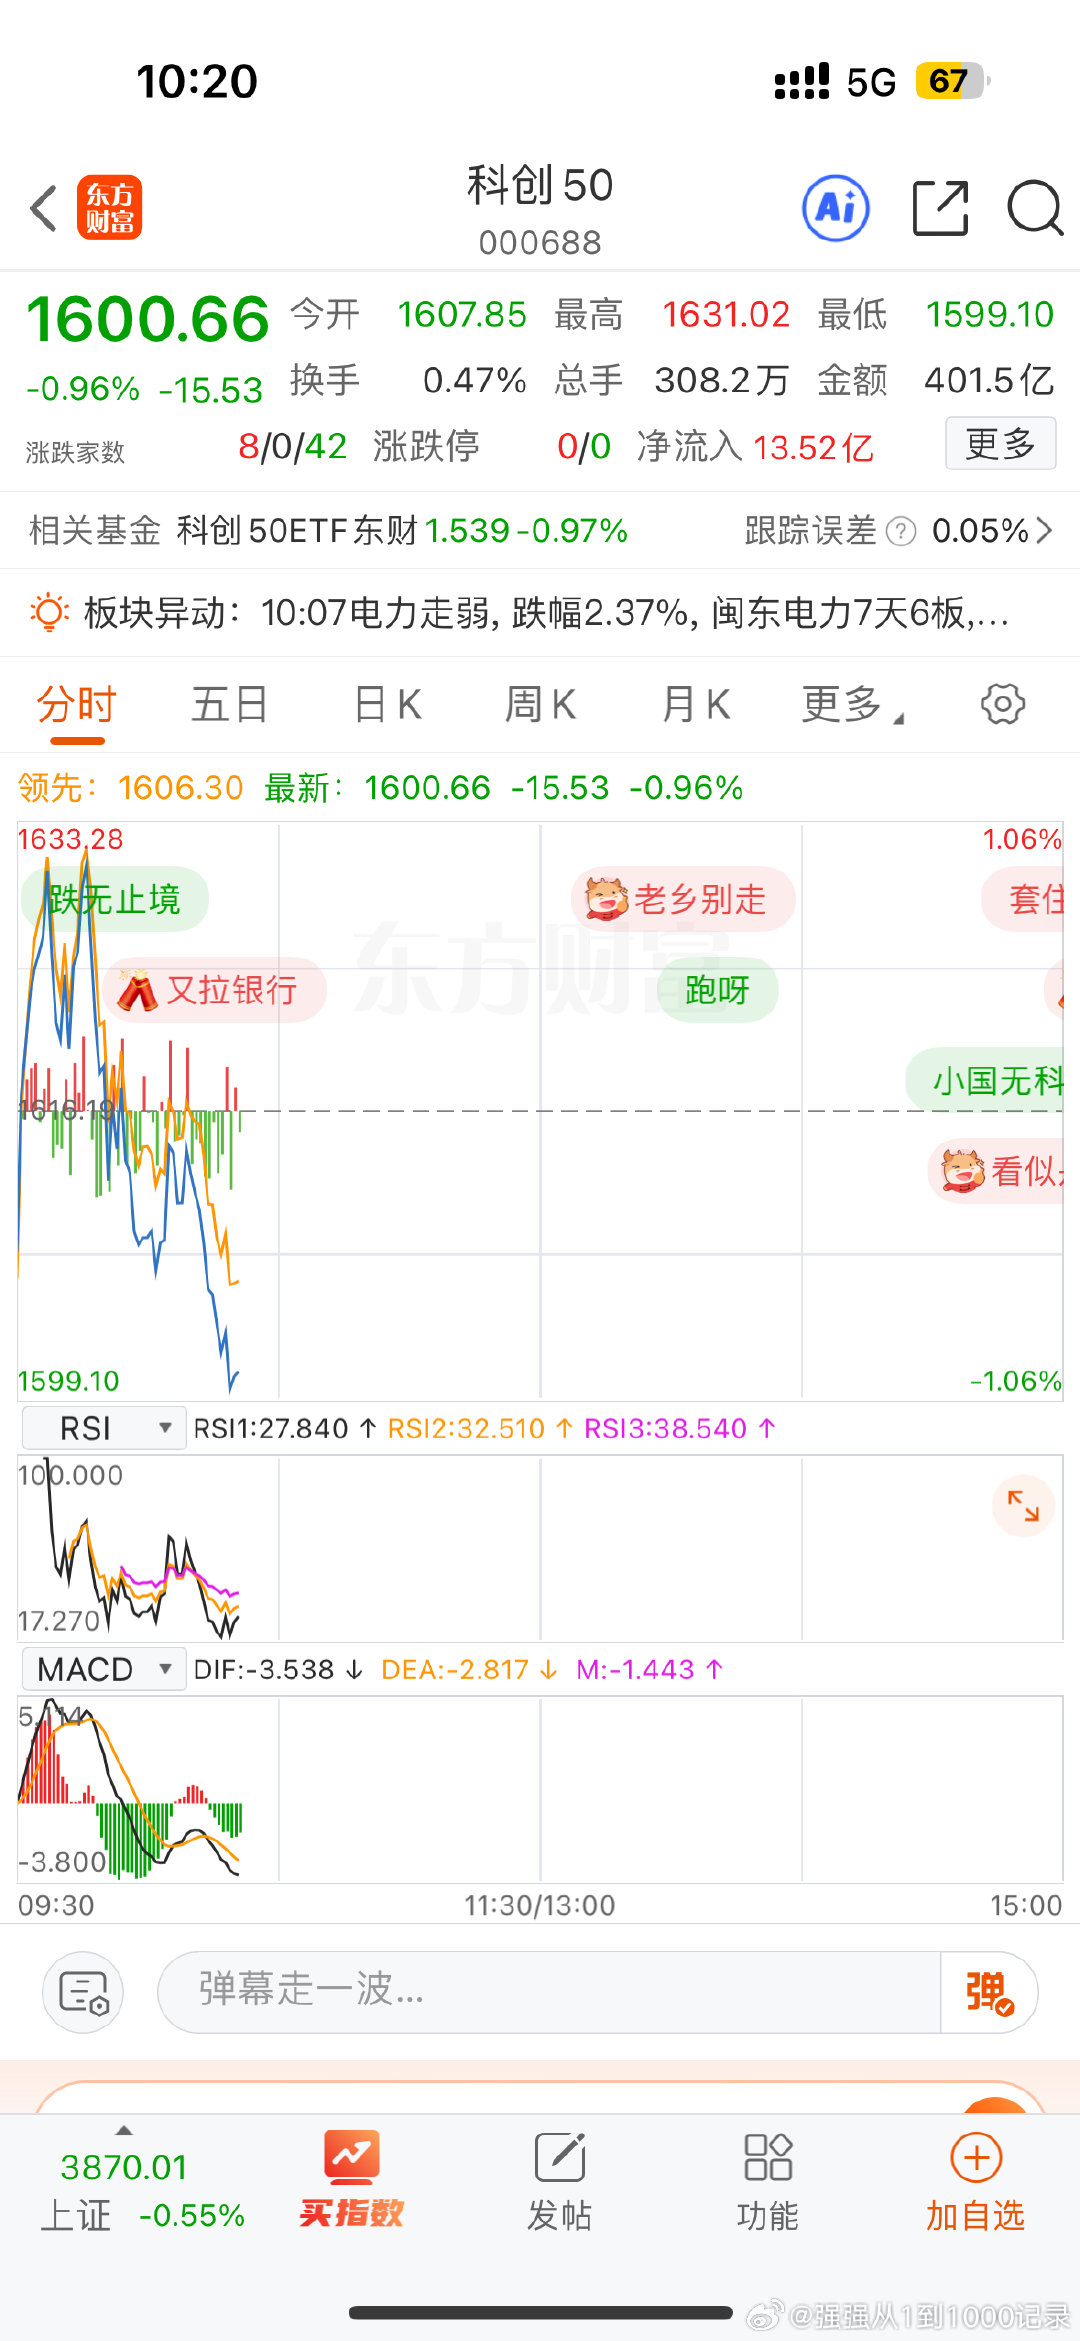The image size is (1080, 2341).
Task: Tap the 涨跌家数 8/0/42 value
Action: [x=292, y=446]
